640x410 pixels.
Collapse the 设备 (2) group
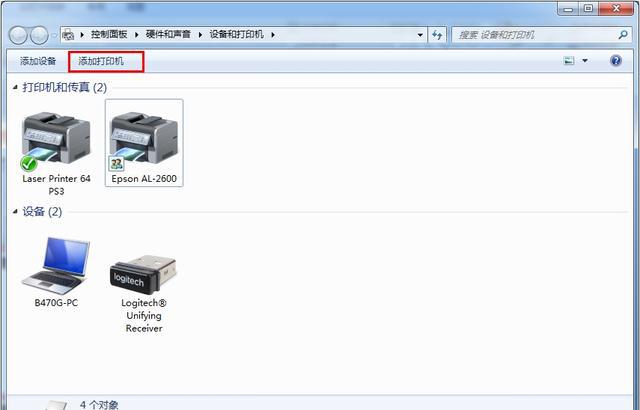point(16,211)
